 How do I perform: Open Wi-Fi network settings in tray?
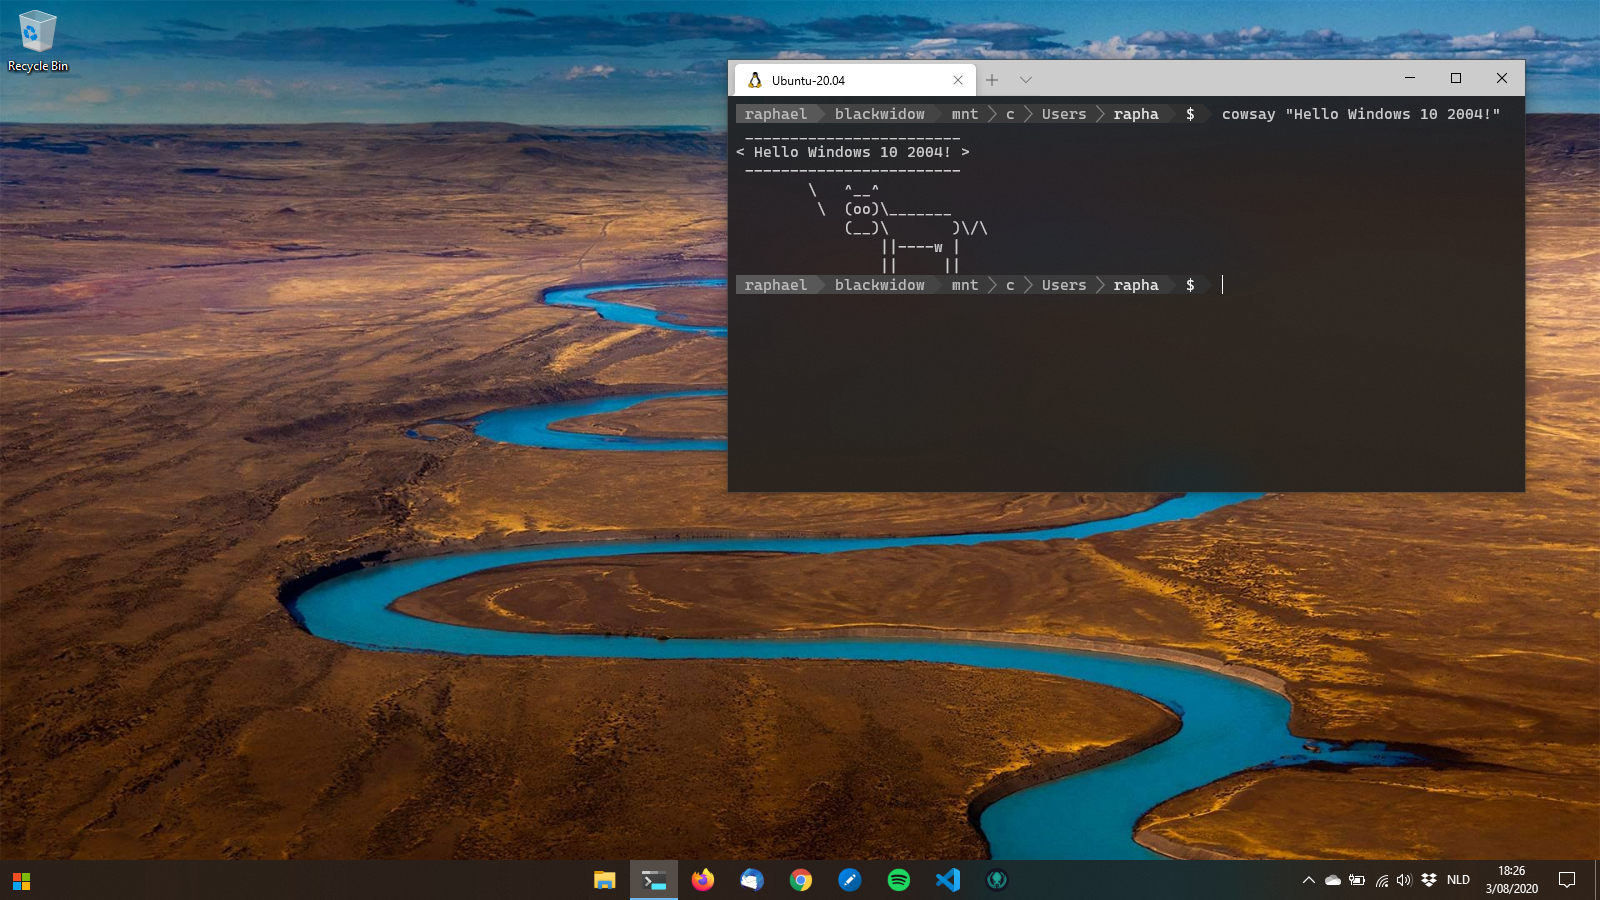coord(1381,880)
